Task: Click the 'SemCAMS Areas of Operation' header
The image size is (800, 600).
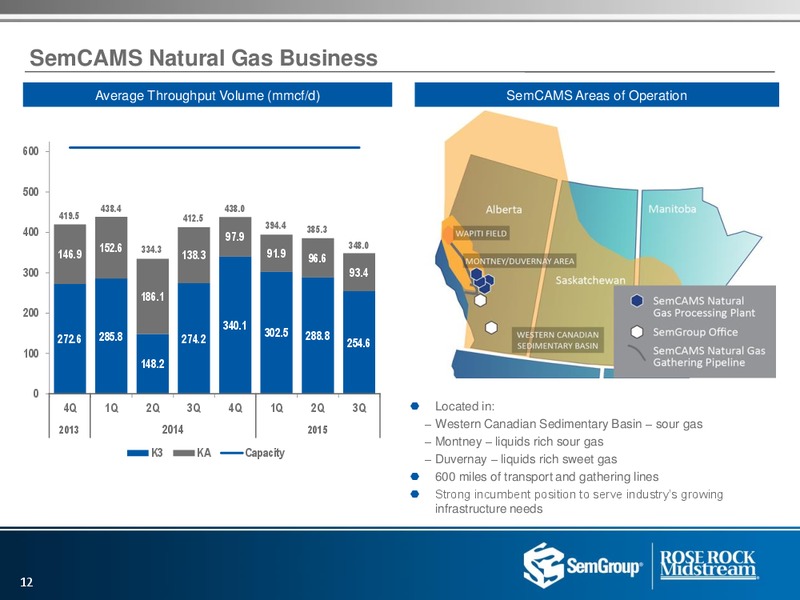Action: pos(596,95)
